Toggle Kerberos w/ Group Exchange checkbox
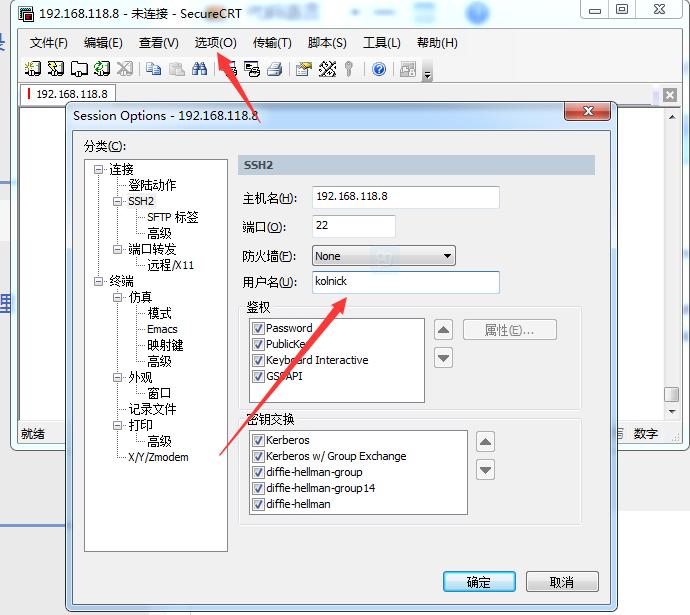 (258, 456)
